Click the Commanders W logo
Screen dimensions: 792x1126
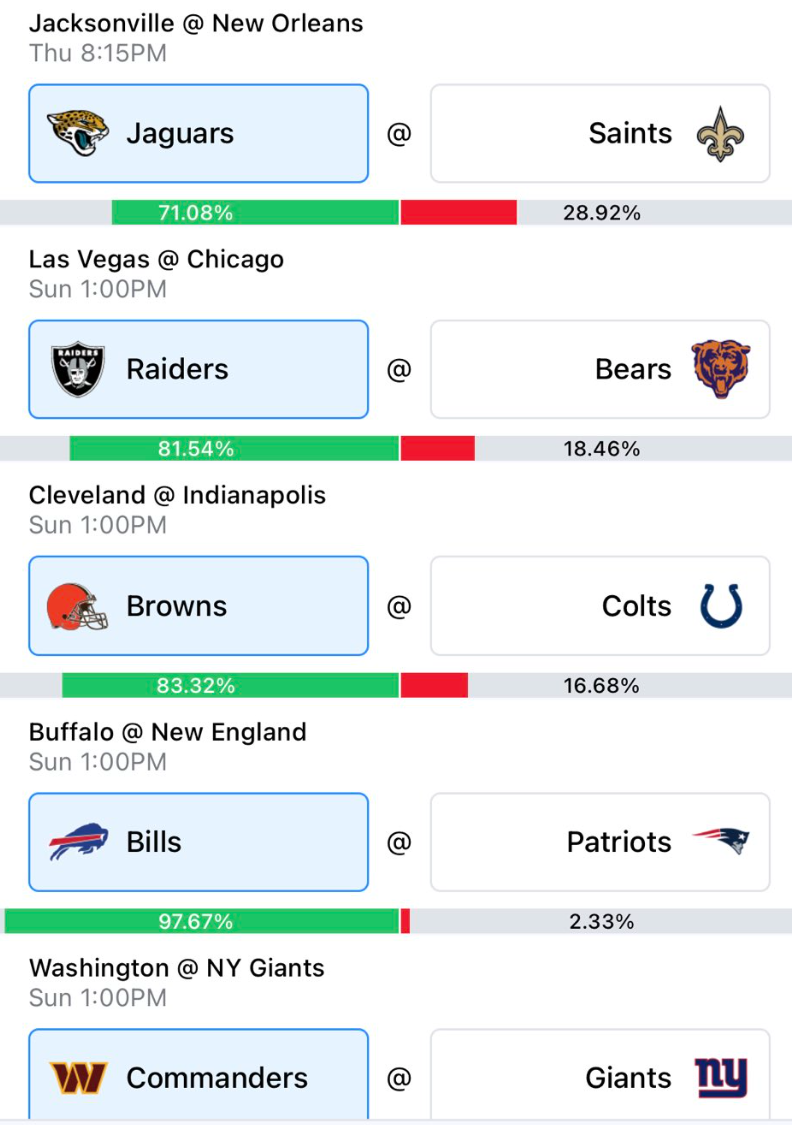(x=78, y=1078)
